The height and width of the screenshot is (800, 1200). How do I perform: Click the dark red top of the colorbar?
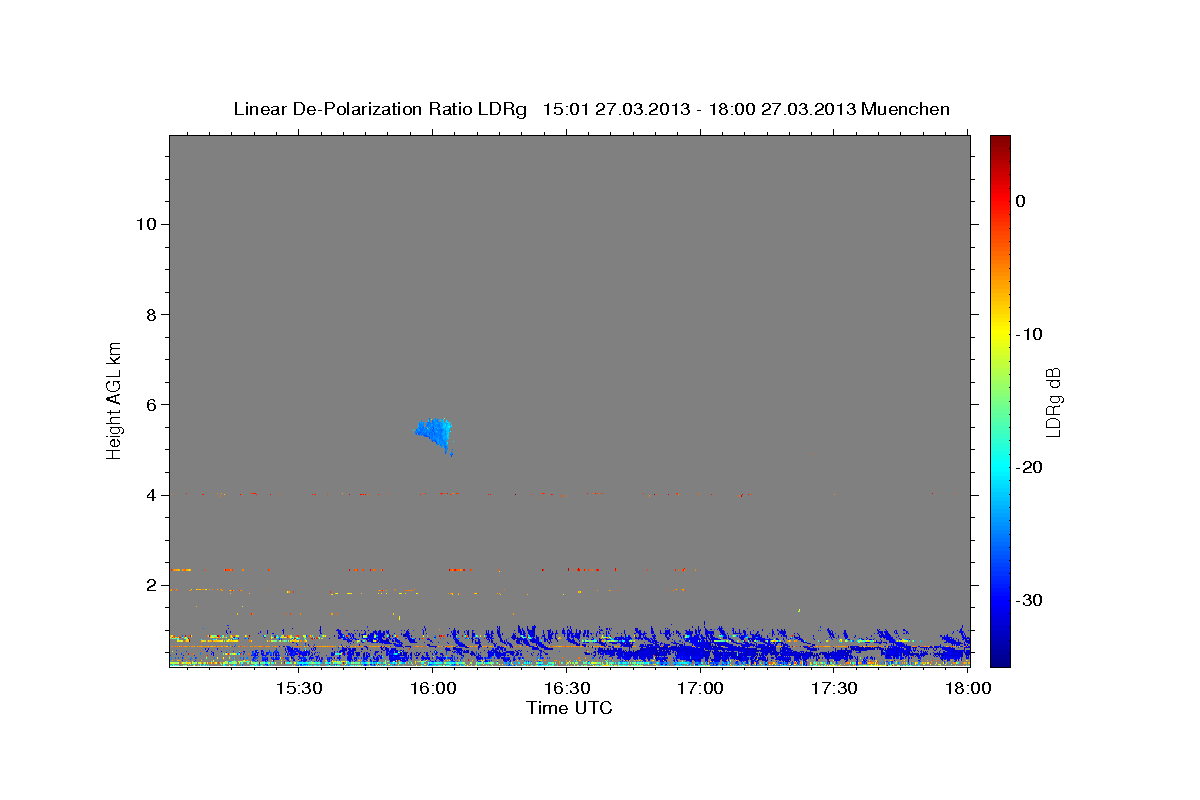point(1000,145)
